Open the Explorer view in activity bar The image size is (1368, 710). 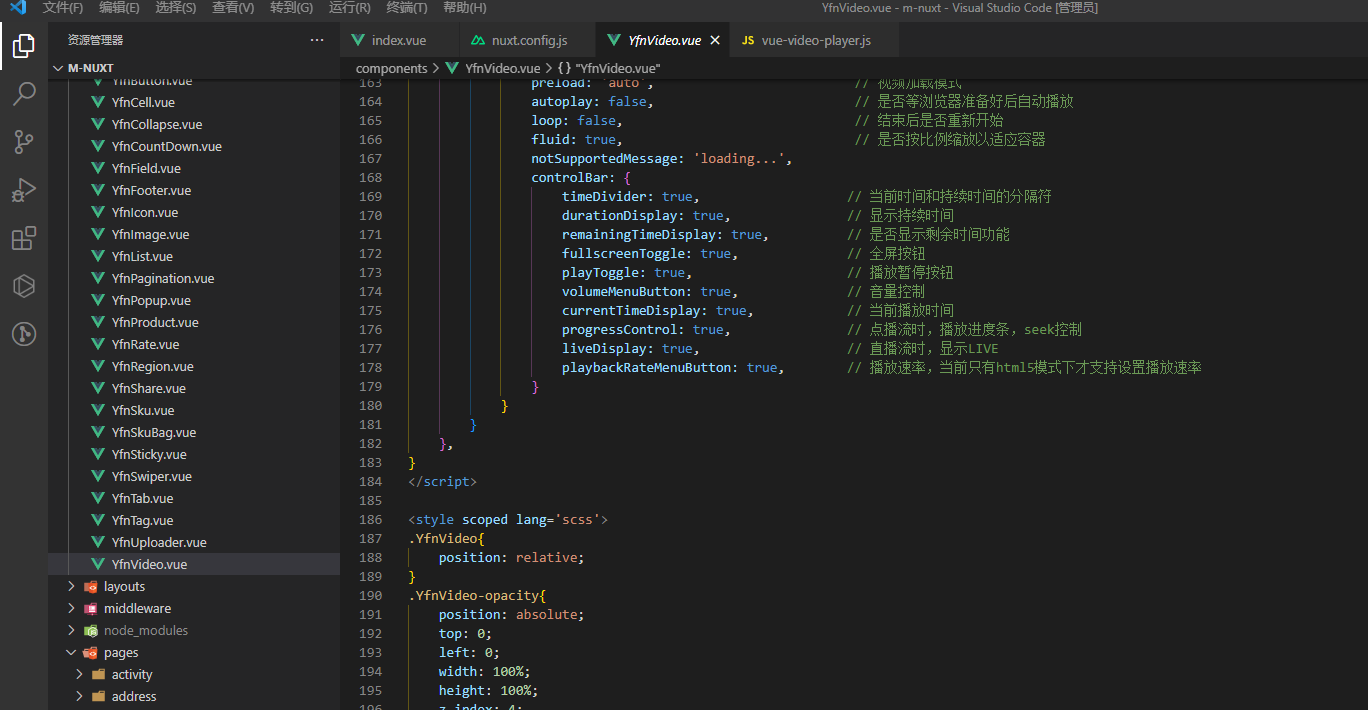(23, 46)
